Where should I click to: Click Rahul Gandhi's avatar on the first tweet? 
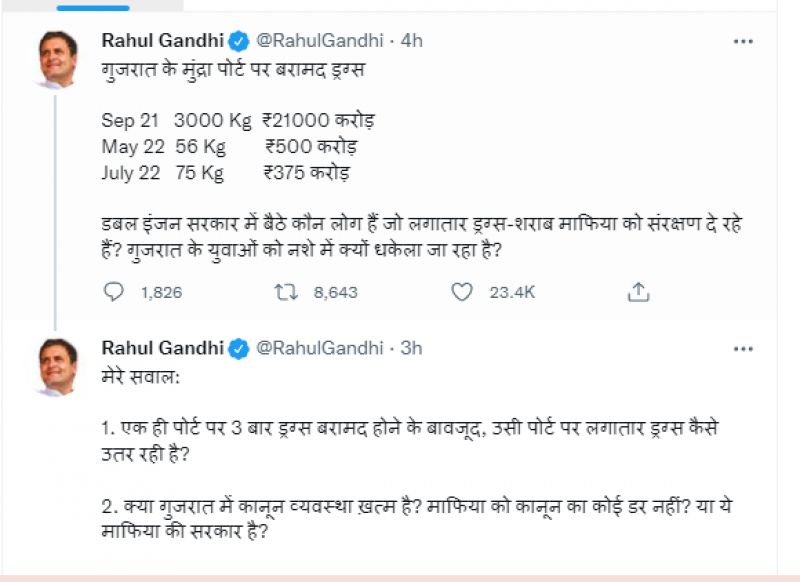[58, 59]
